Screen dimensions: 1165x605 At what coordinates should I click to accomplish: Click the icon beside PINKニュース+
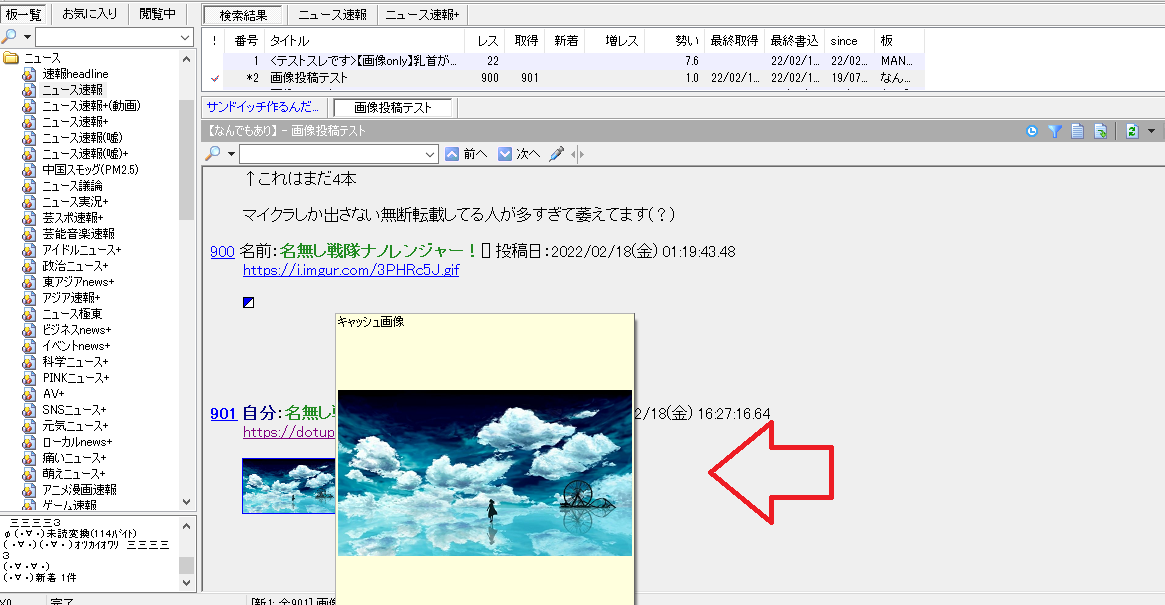coord(28,378)
